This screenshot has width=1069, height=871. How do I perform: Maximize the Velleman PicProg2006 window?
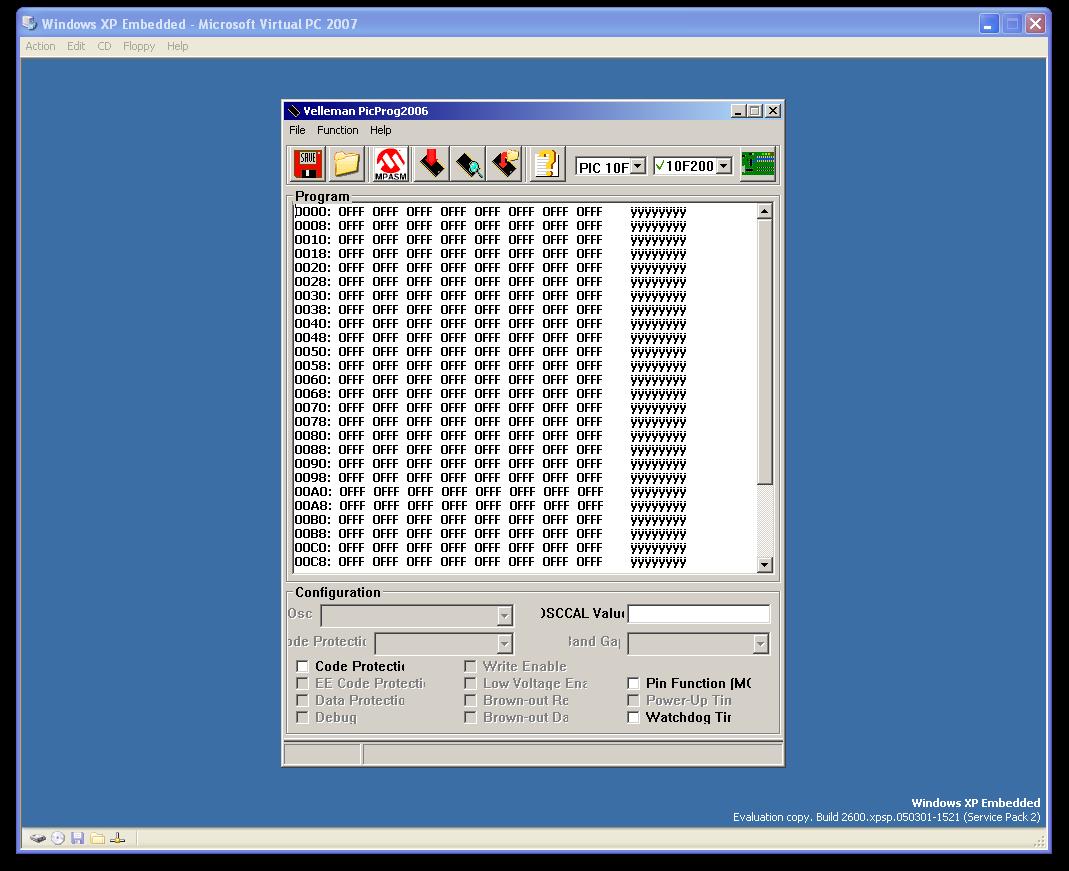click(x=754, y=111)
